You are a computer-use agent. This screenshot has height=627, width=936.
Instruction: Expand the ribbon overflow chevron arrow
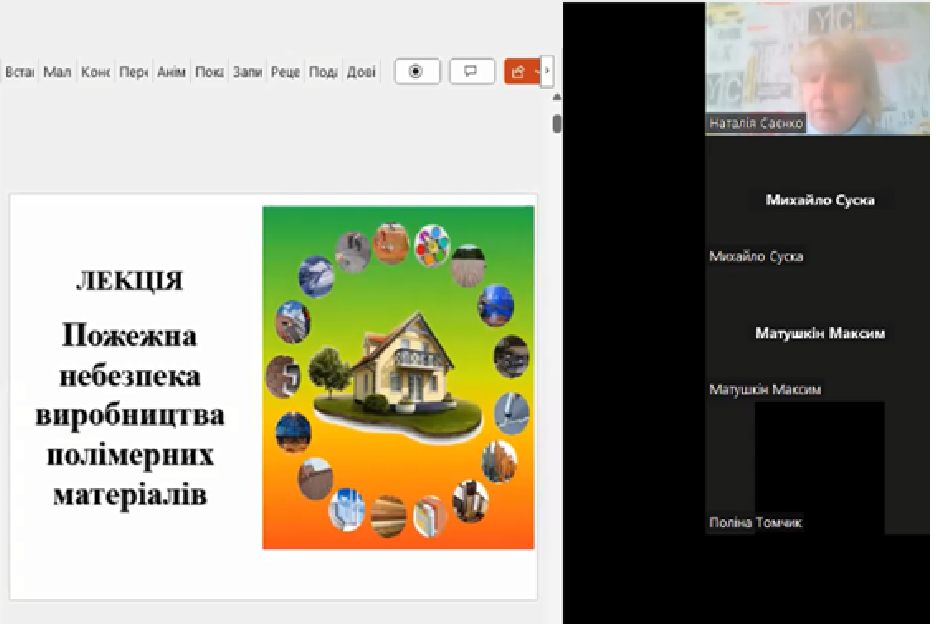(547, 72)
